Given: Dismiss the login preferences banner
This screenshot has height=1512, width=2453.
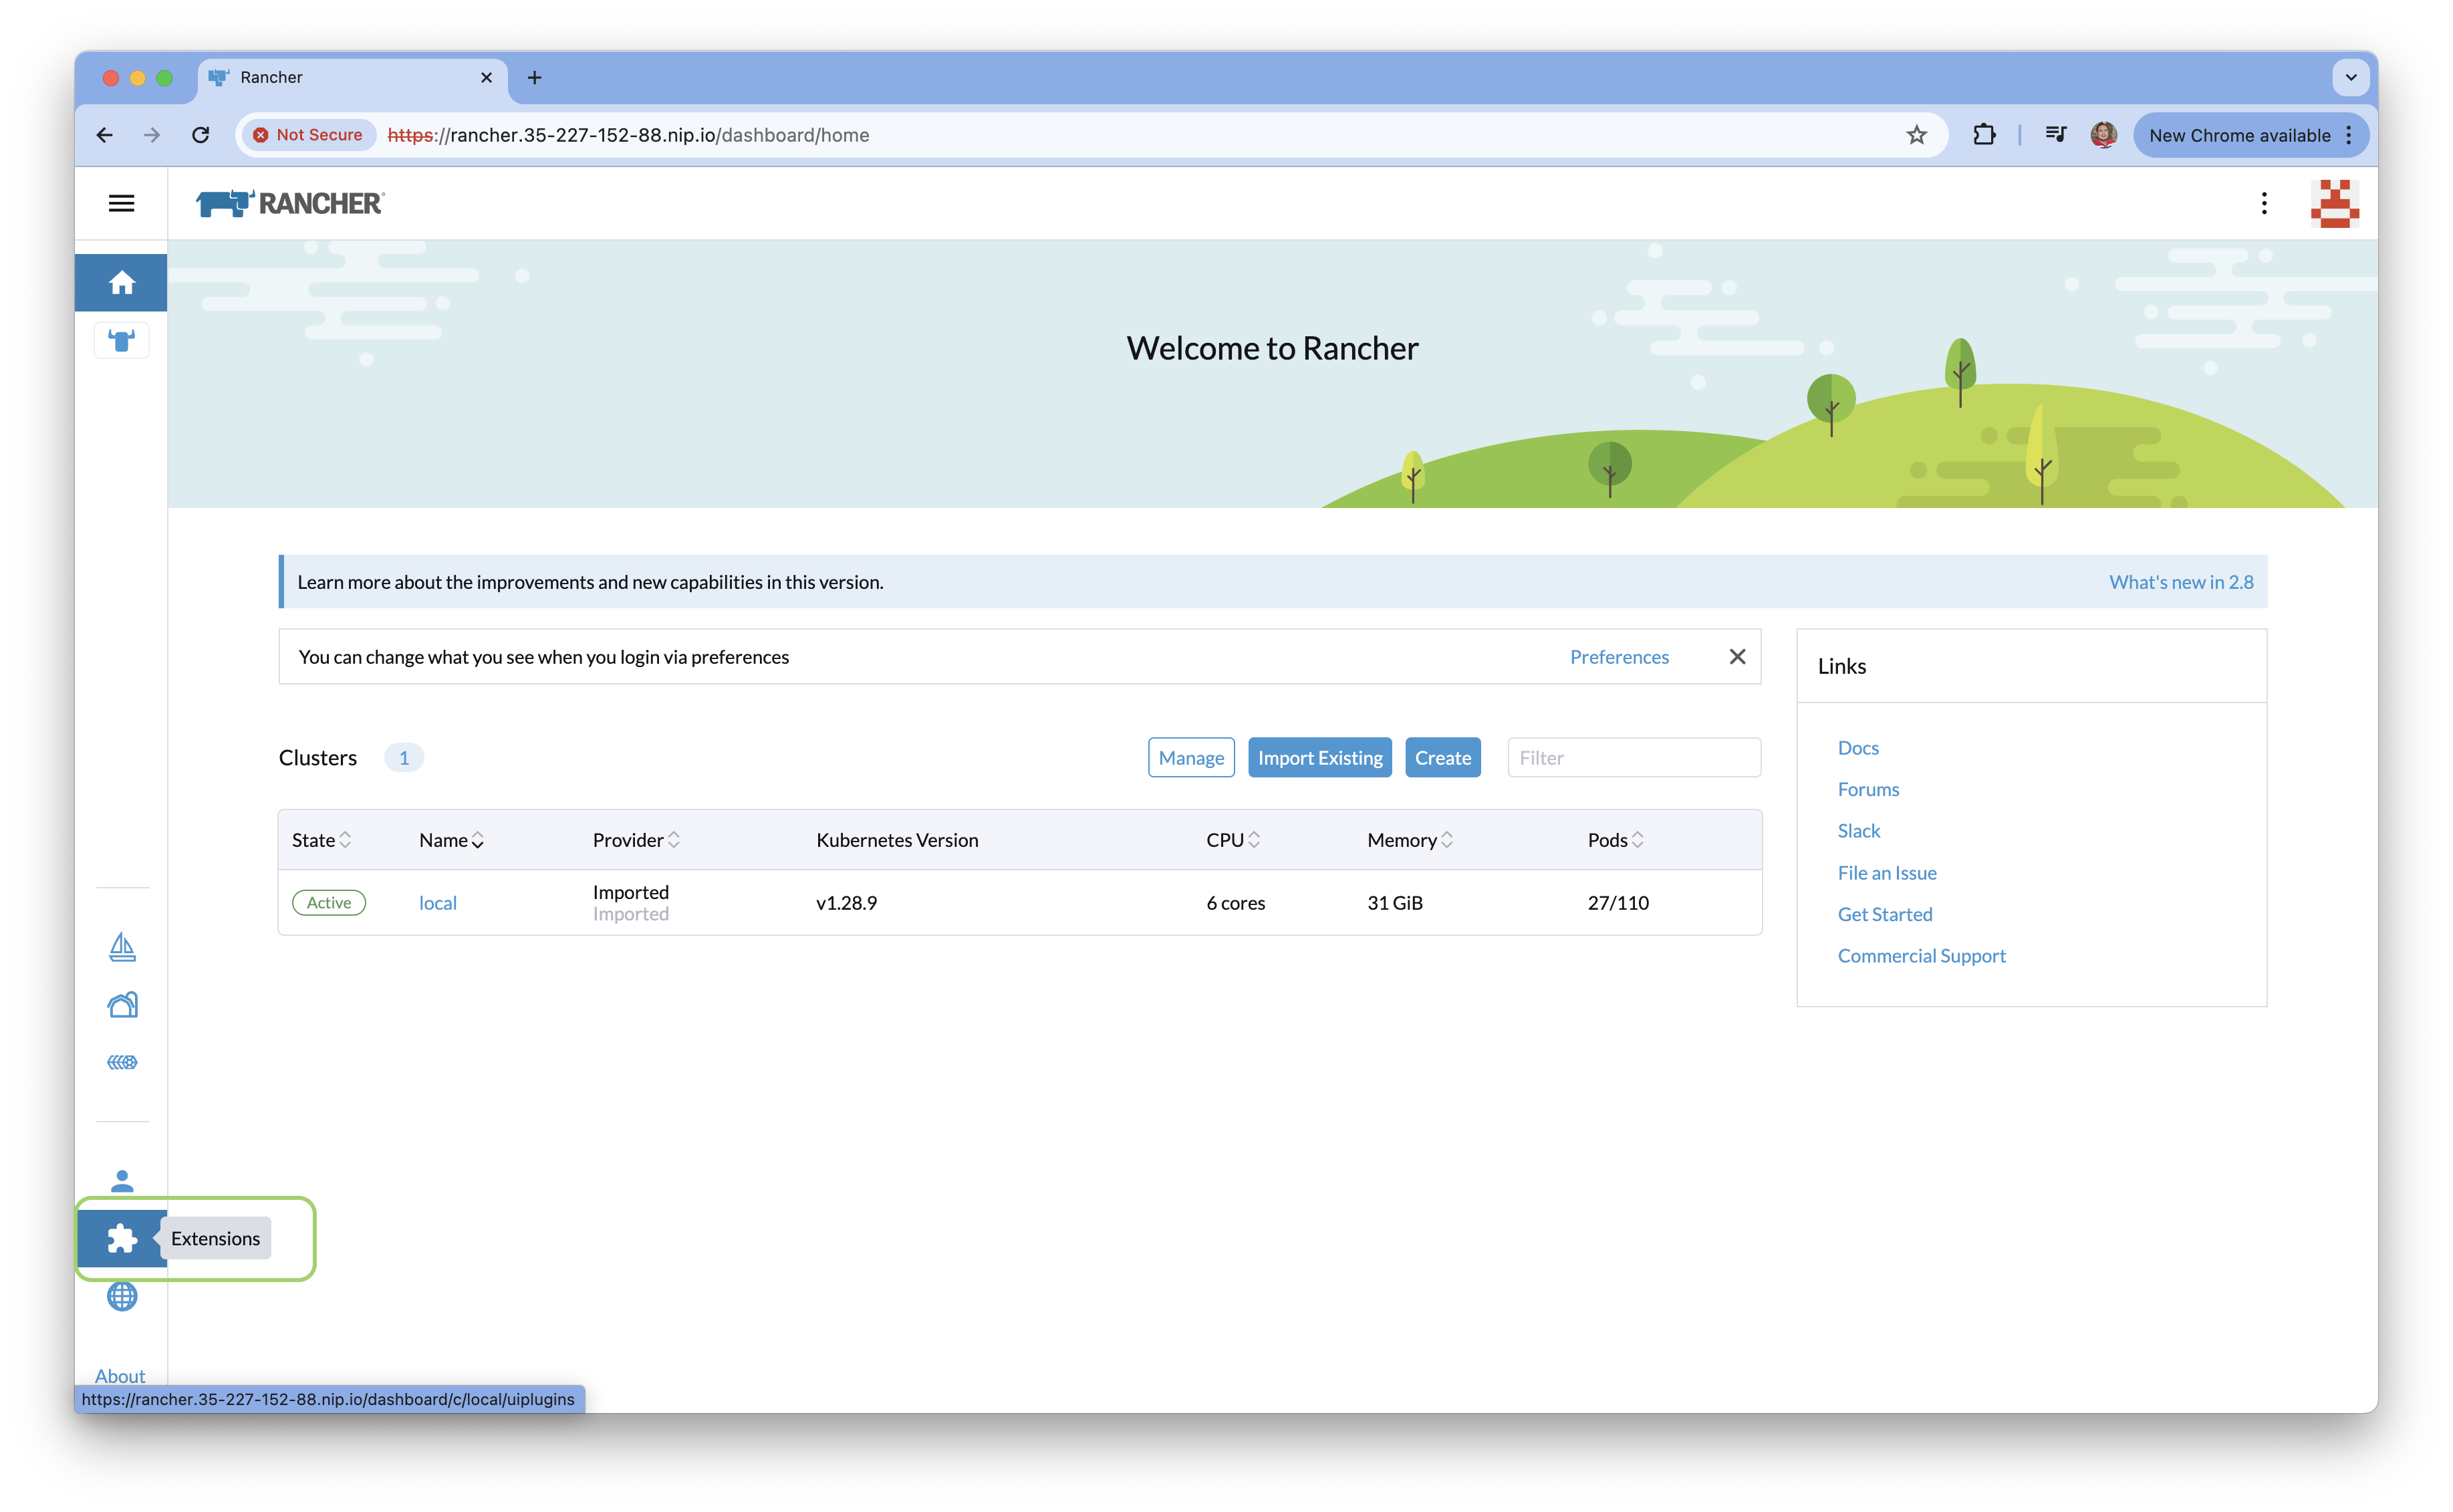Looking at the screenshot, I should (1737, 656).
